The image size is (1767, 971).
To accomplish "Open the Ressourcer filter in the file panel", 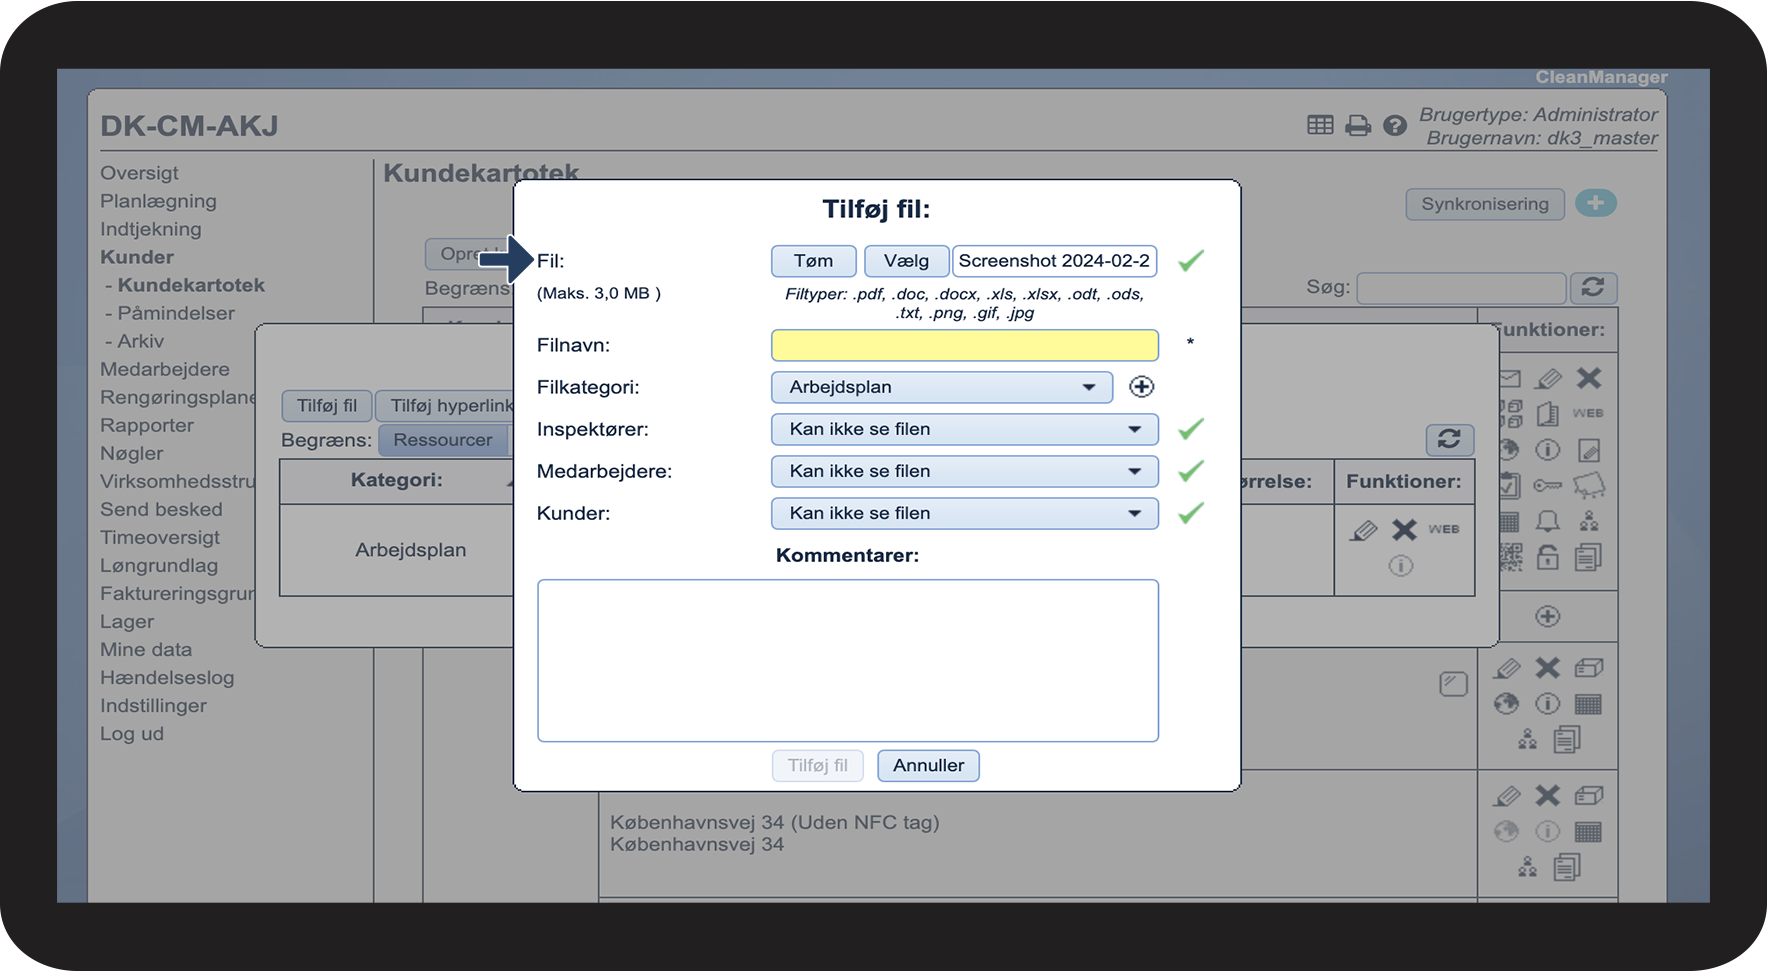I will [443, 440].
